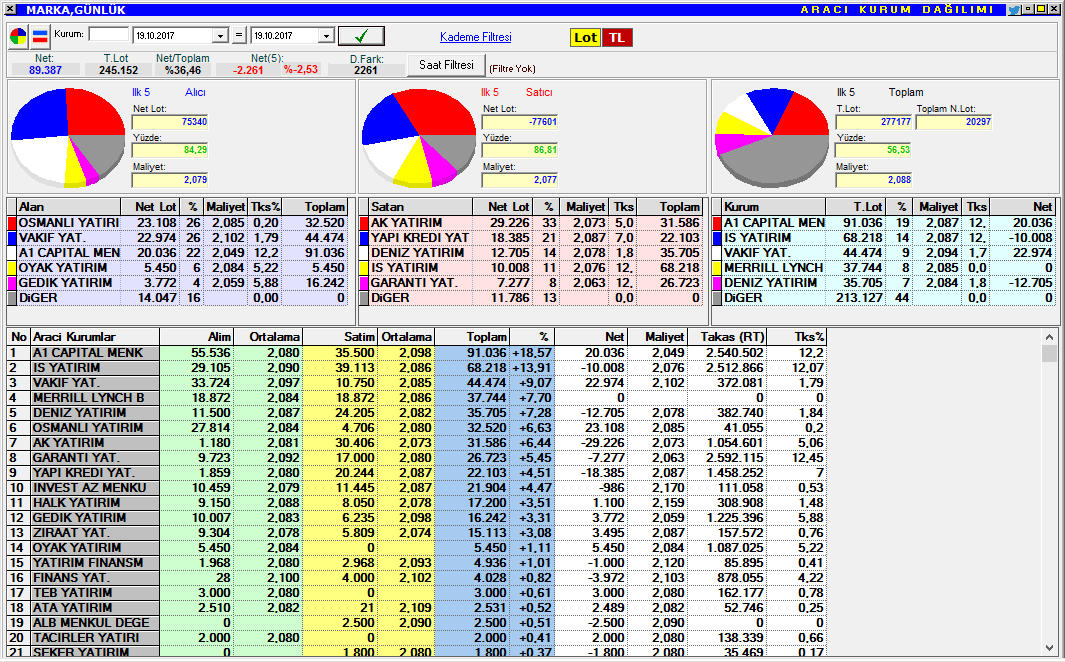
Task: Click the T.Lot value 245.152
Action: (x=118, y=70)
